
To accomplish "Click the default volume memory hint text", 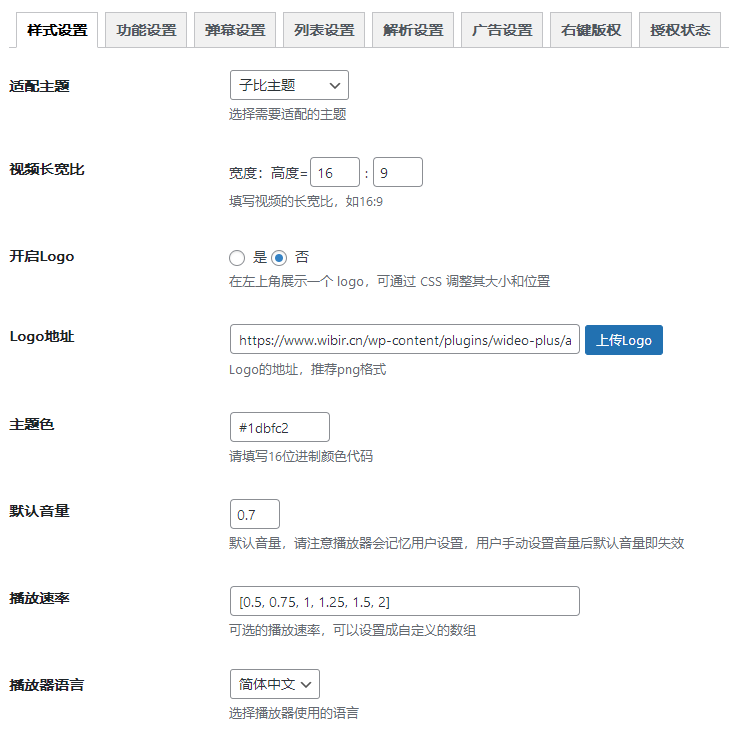I will pyautogui.click(x=457, y=543).
